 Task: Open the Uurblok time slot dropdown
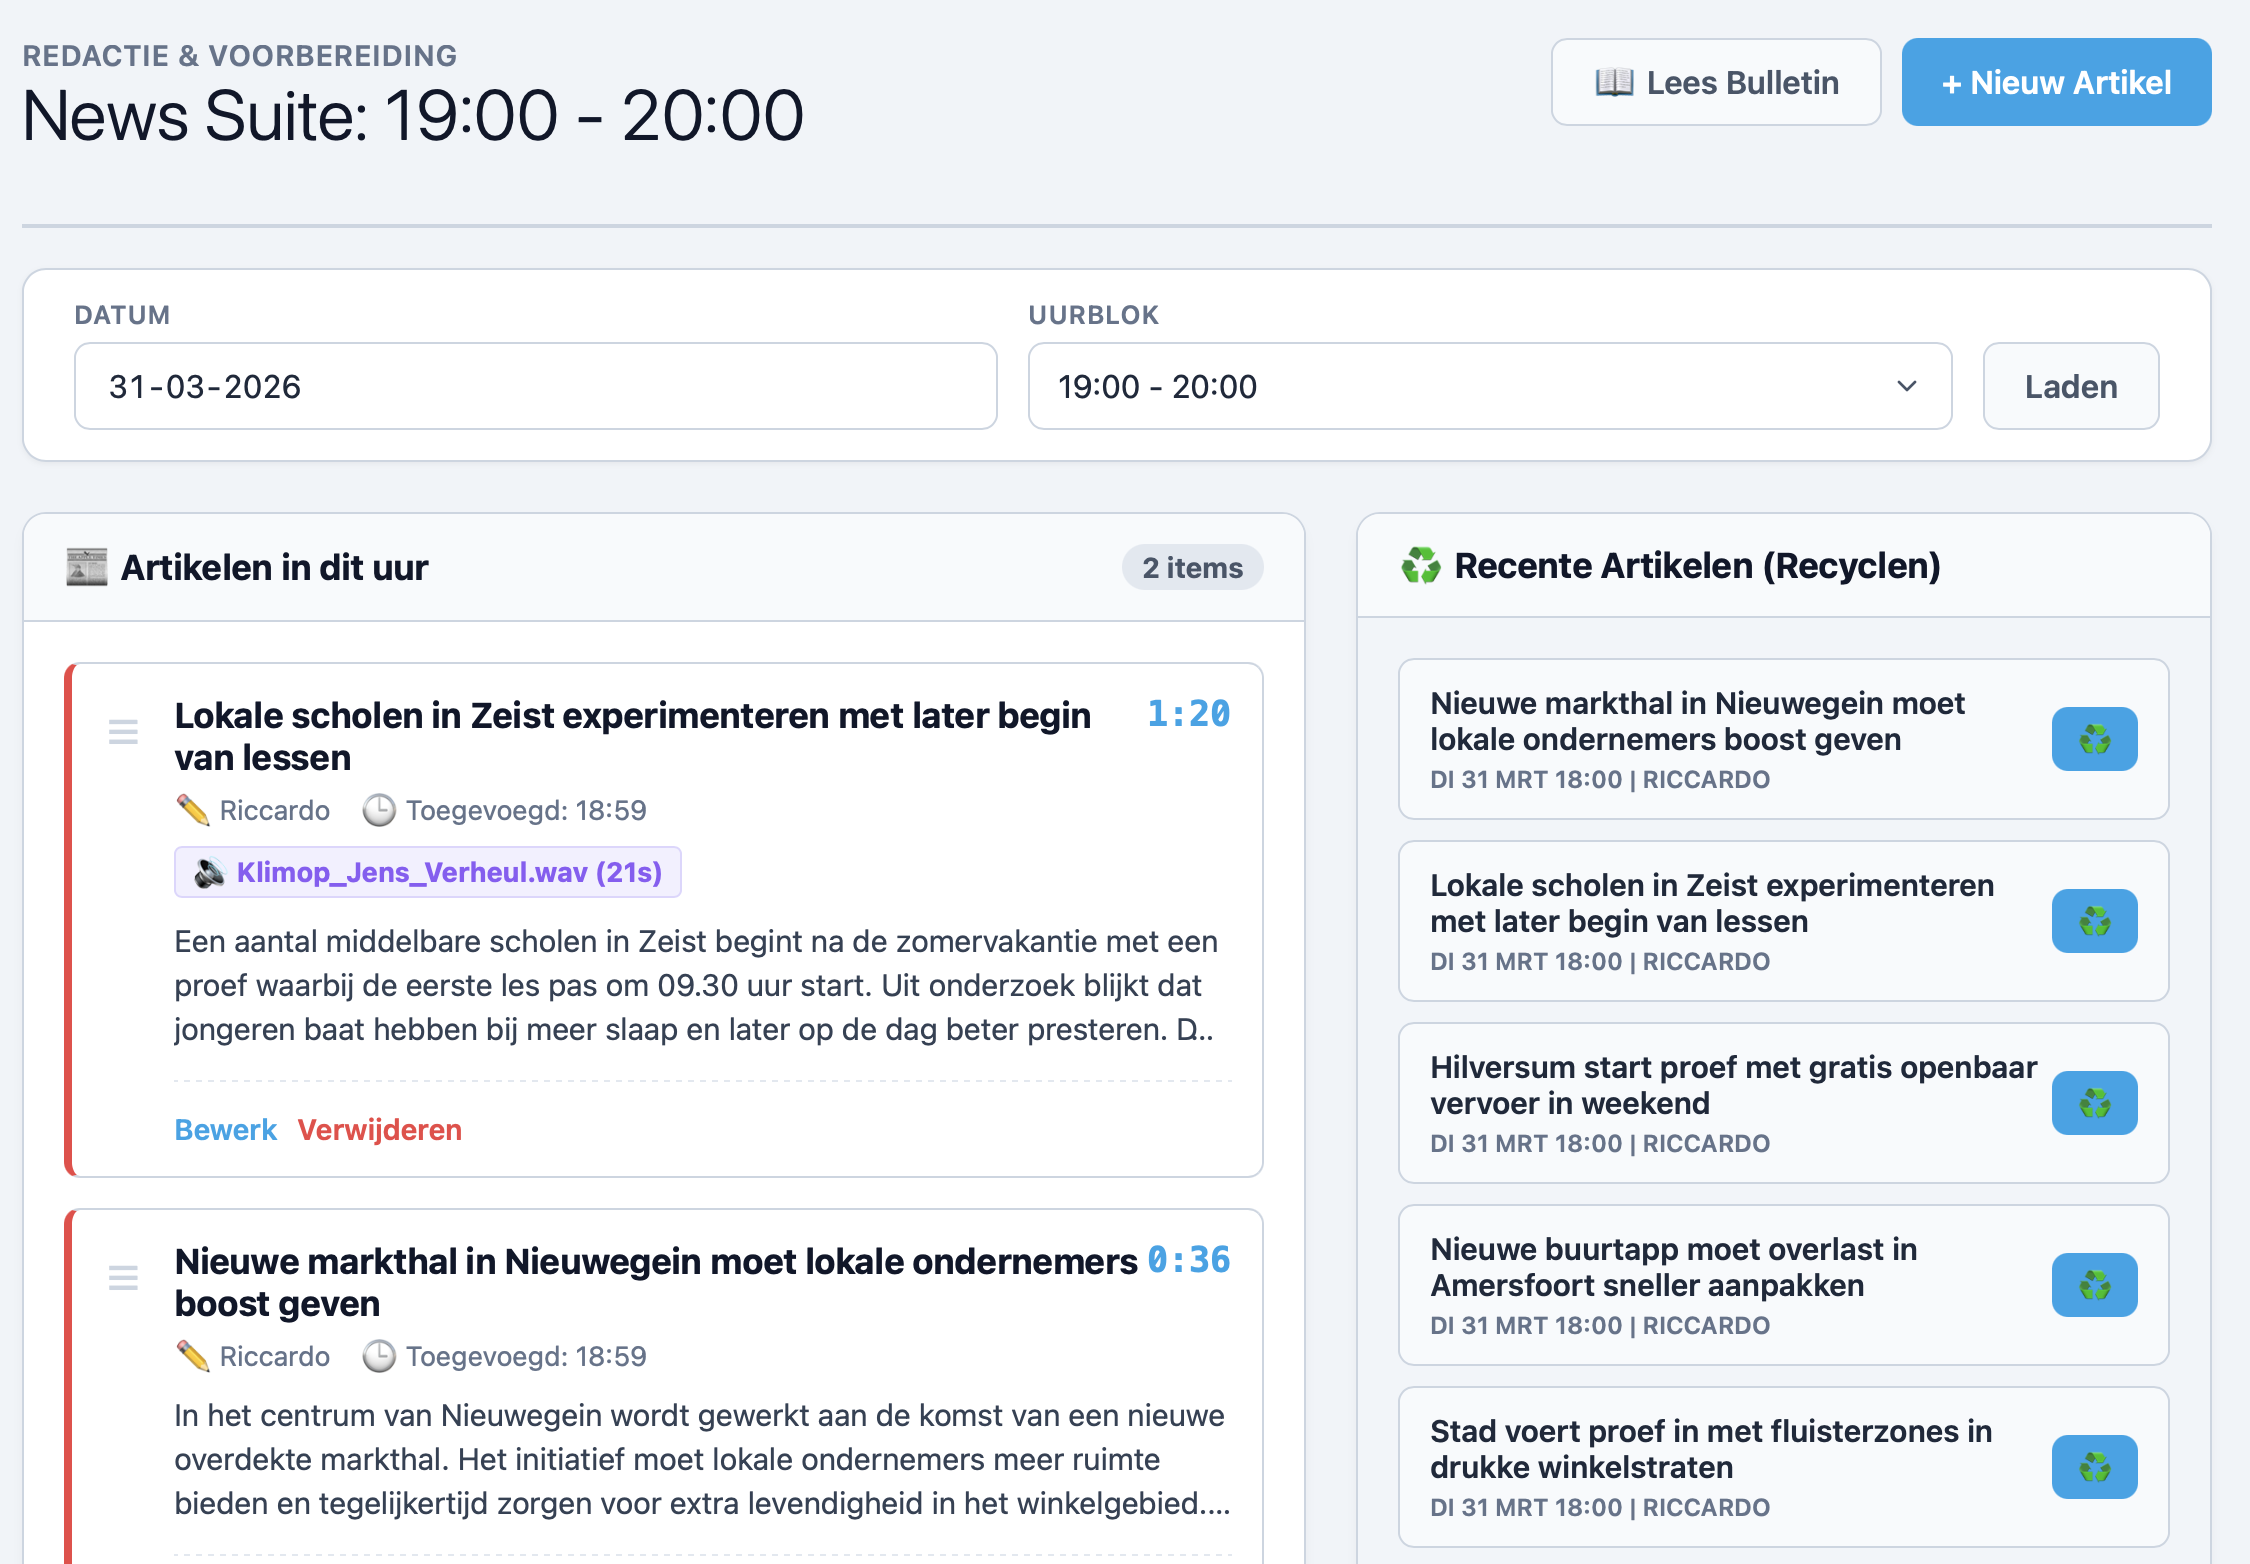click(1489, 386)
